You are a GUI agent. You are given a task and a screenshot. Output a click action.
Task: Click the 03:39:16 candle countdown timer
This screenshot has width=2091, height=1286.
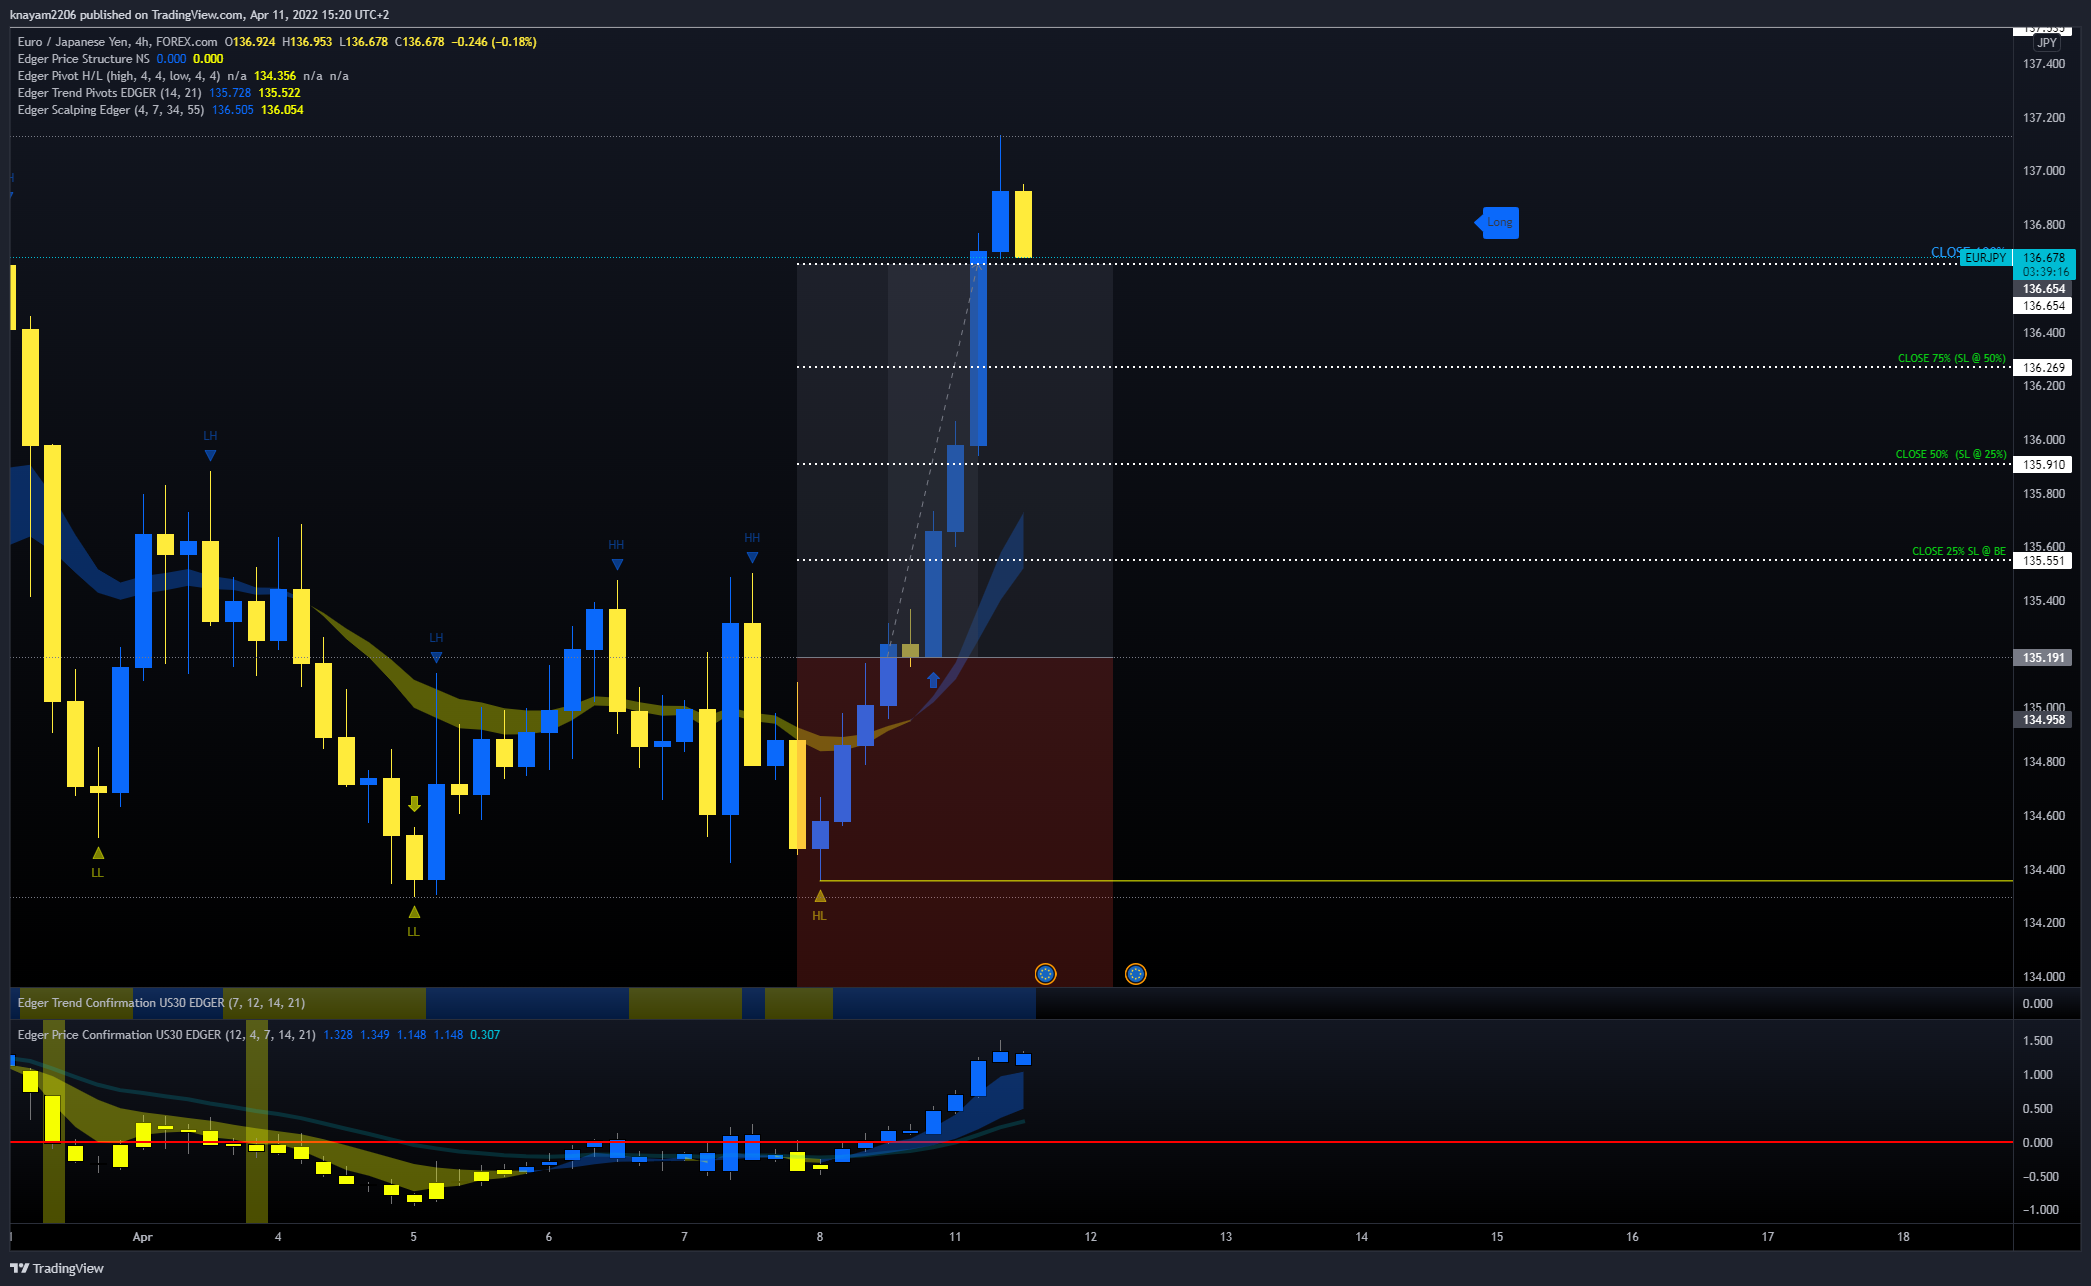[2045, 272]
